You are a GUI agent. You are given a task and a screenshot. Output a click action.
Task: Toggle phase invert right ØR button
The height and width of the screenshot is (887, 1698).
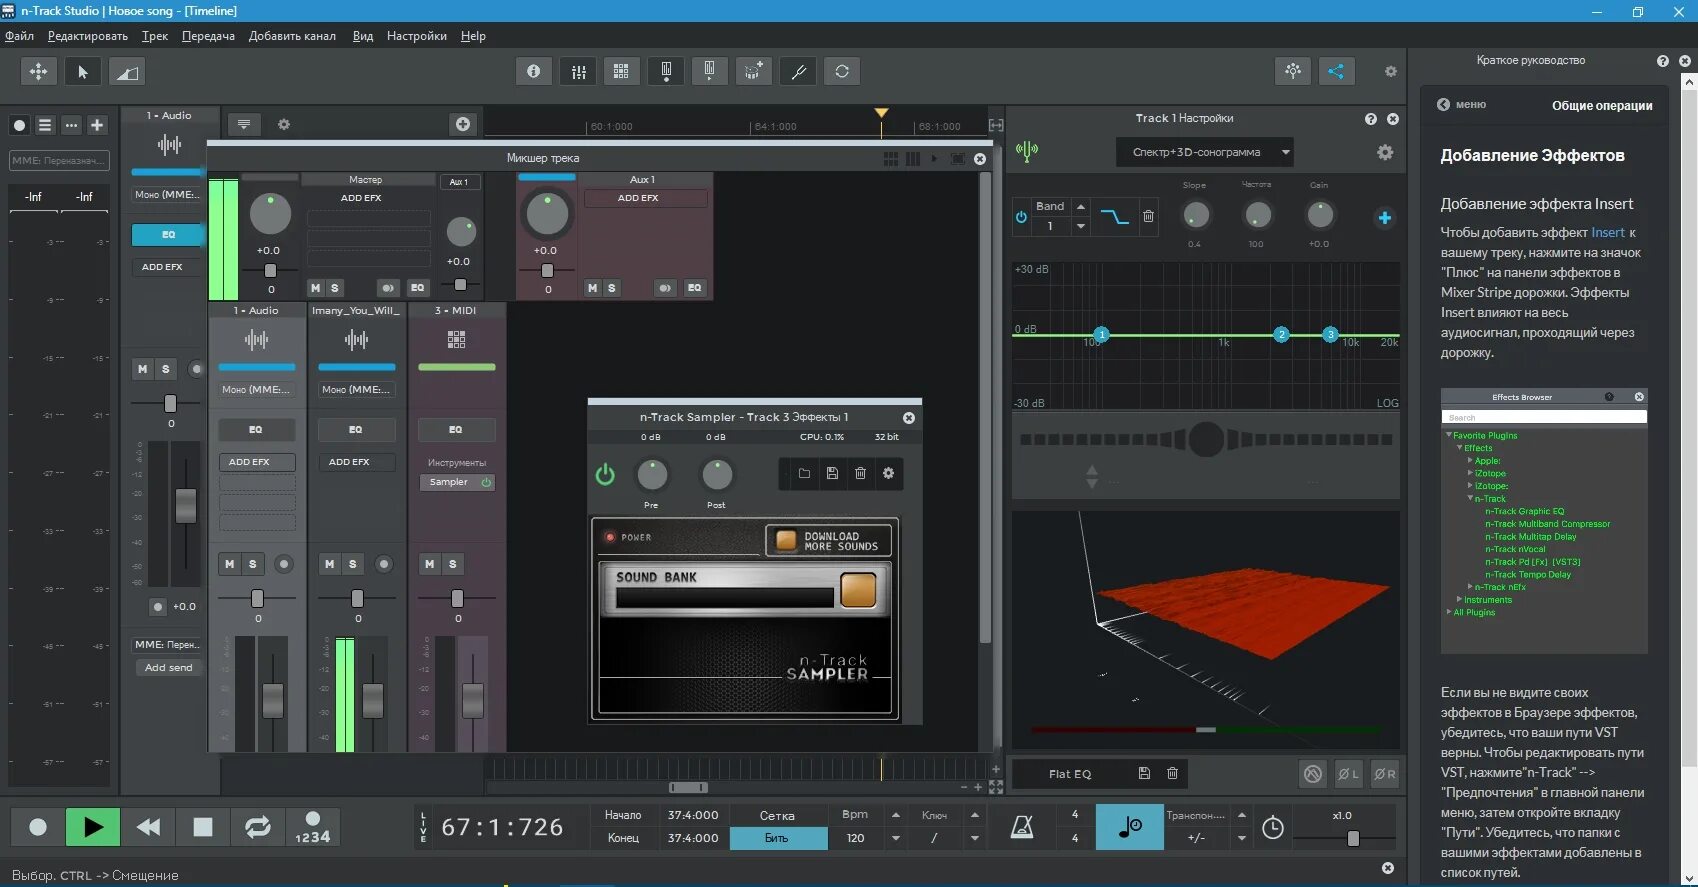click(x=1384, y=773)
